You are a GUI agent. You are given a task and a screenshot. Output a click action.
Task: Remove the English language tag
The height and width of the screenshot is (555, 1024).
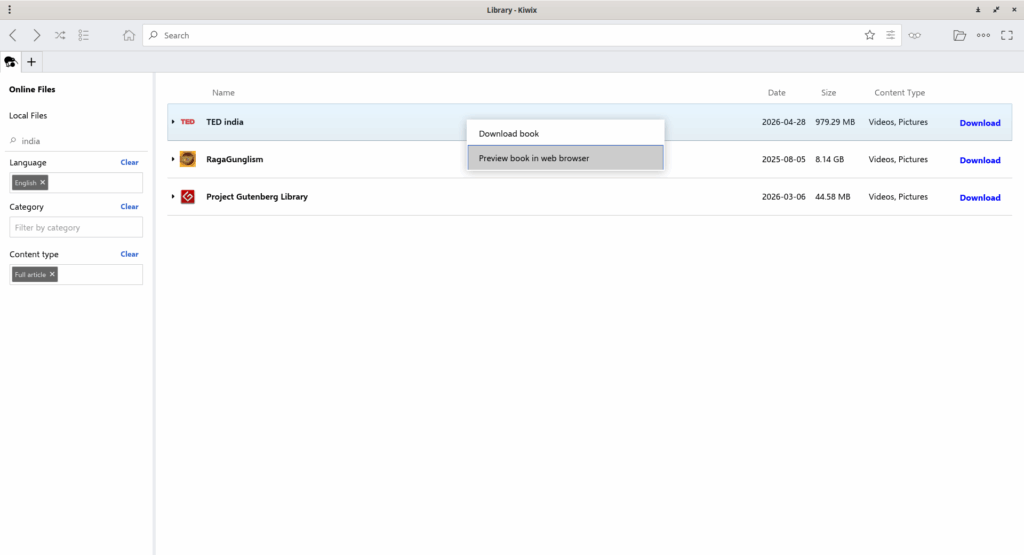pyautogui.click(x=42, y=182)
